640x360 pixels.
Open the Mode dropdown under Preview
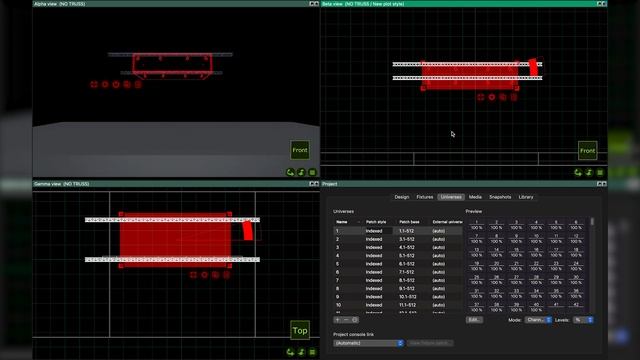tap(538, 320)
